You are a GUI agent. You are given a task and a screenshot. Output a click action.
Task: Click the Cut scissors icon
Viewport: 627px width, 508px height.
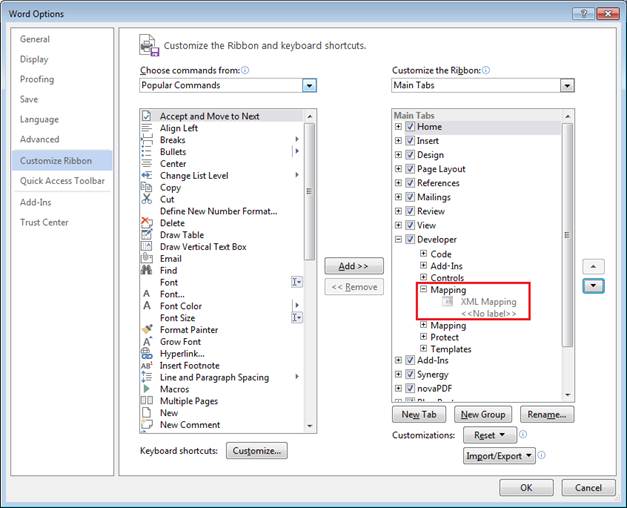147,199
